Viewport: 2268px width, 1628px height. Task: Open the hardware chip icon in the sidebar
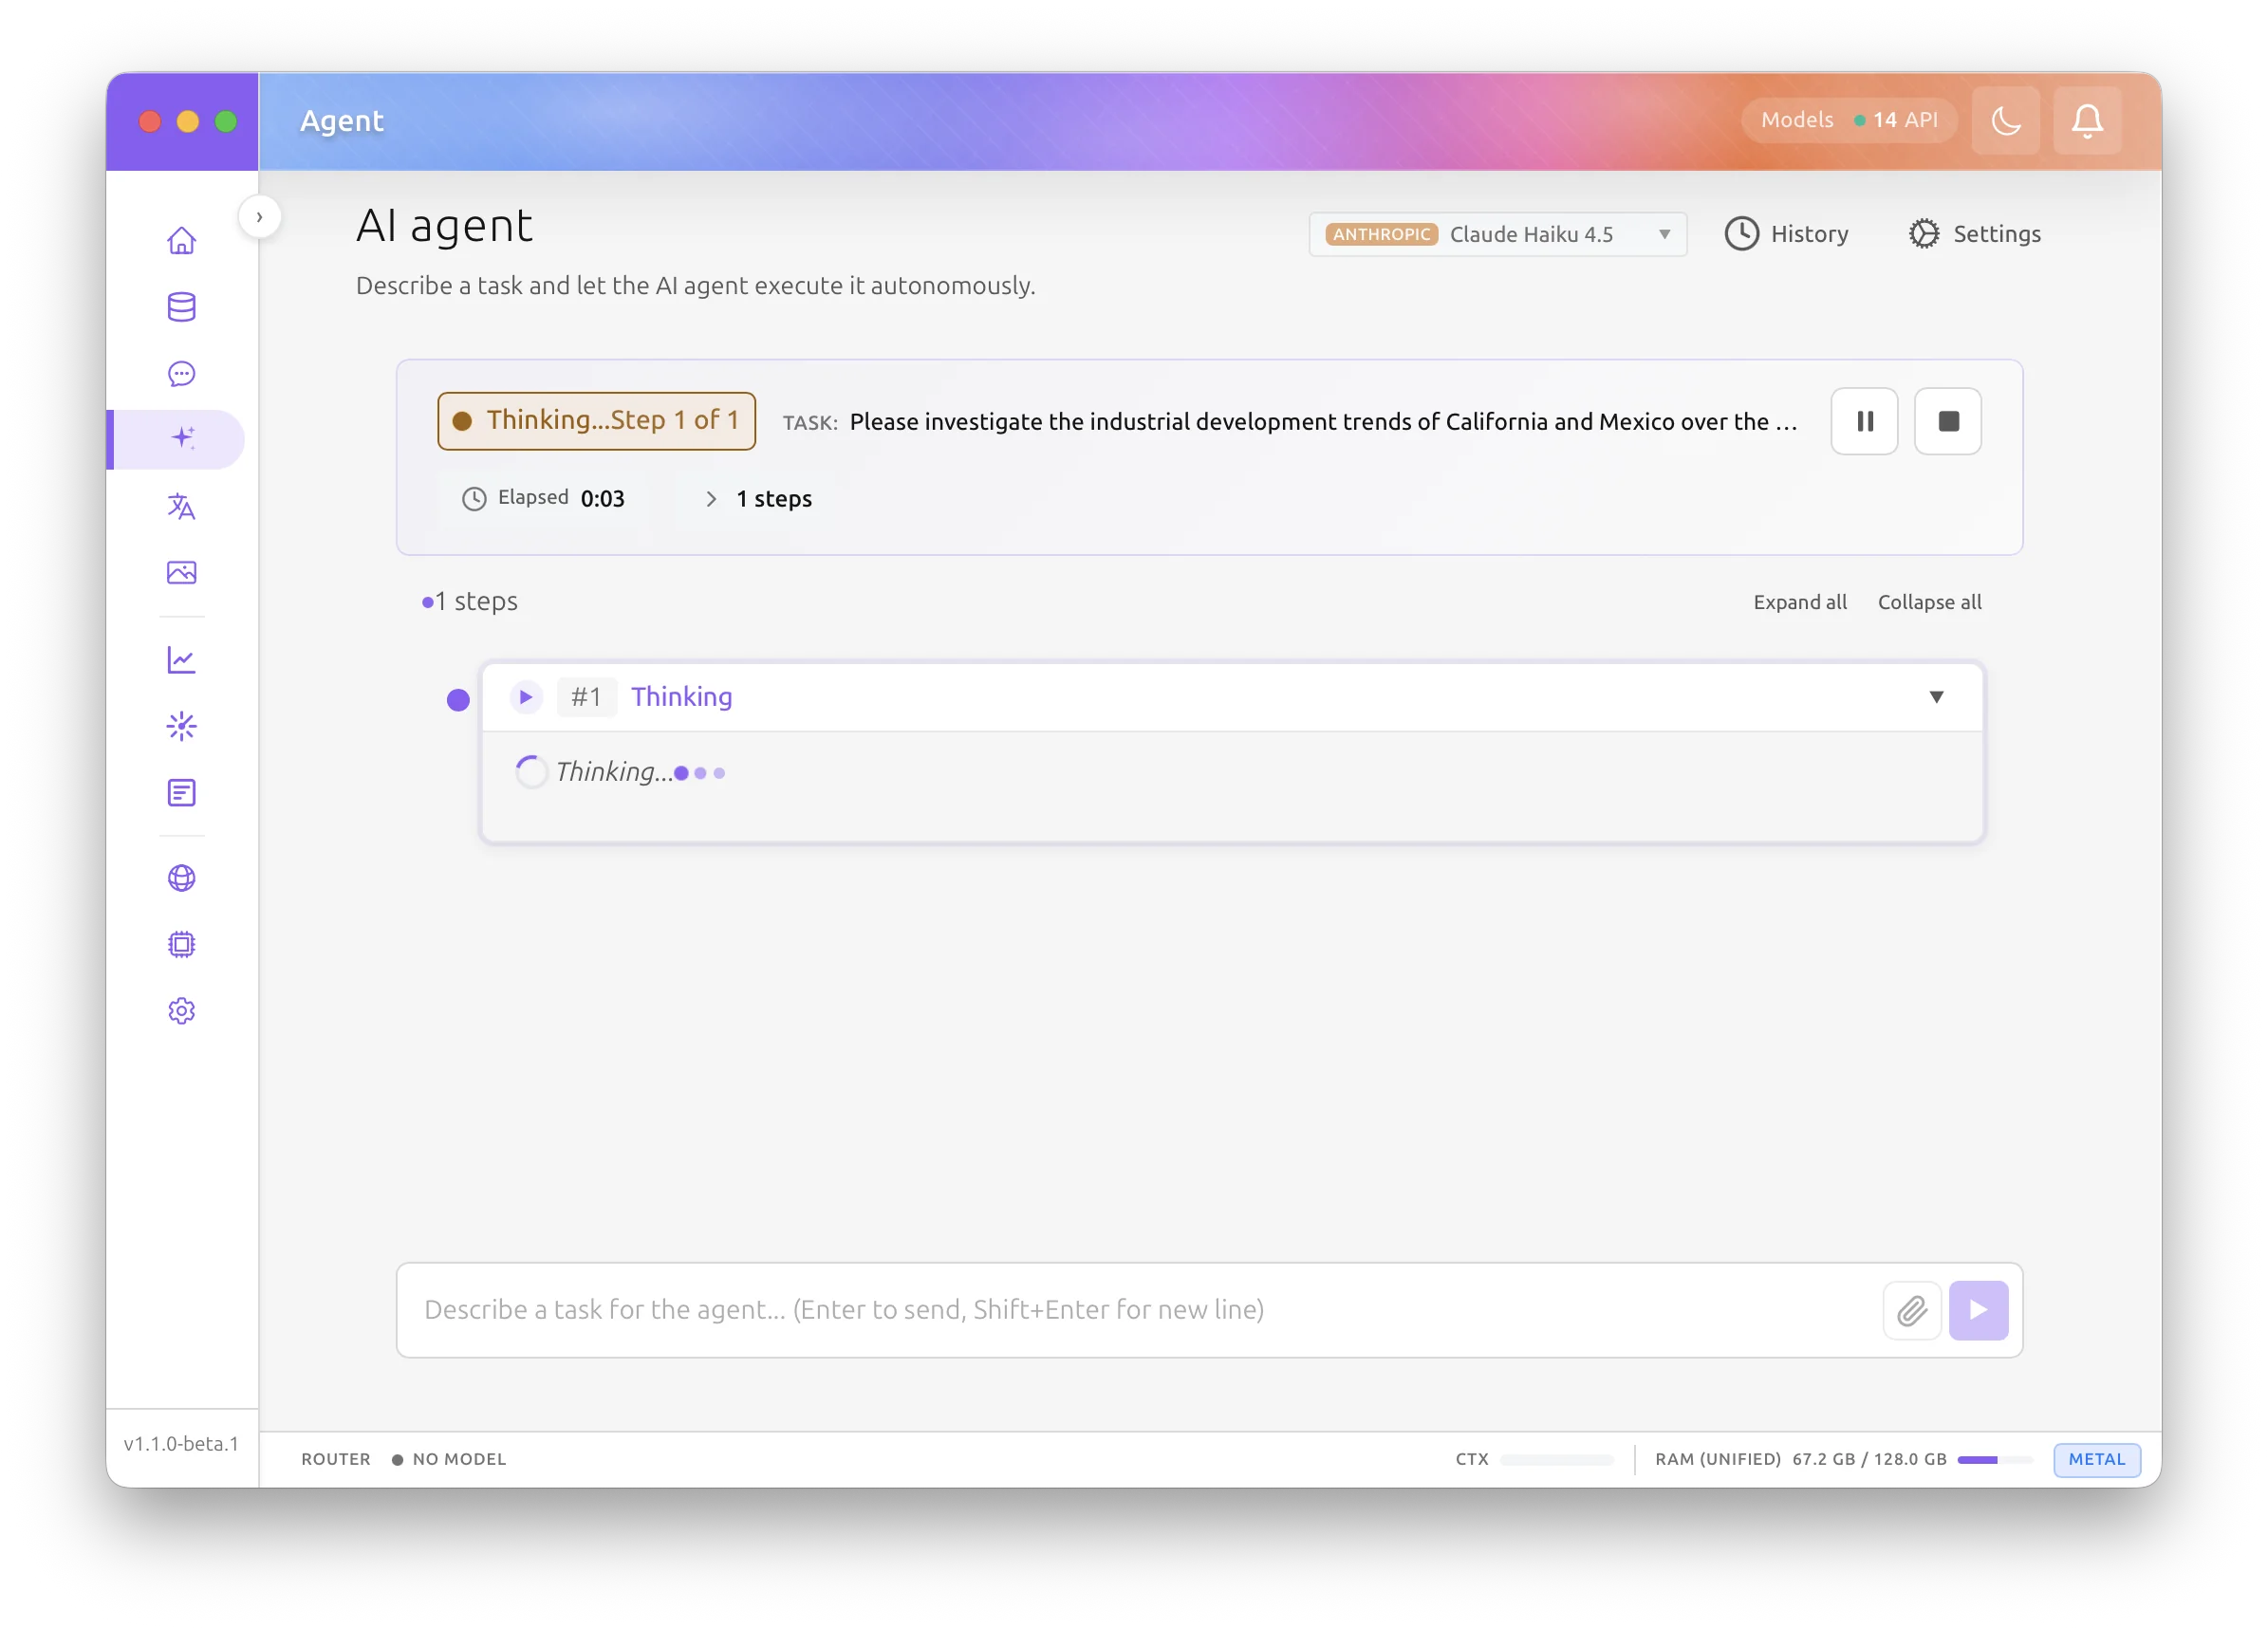pos(181,944)
